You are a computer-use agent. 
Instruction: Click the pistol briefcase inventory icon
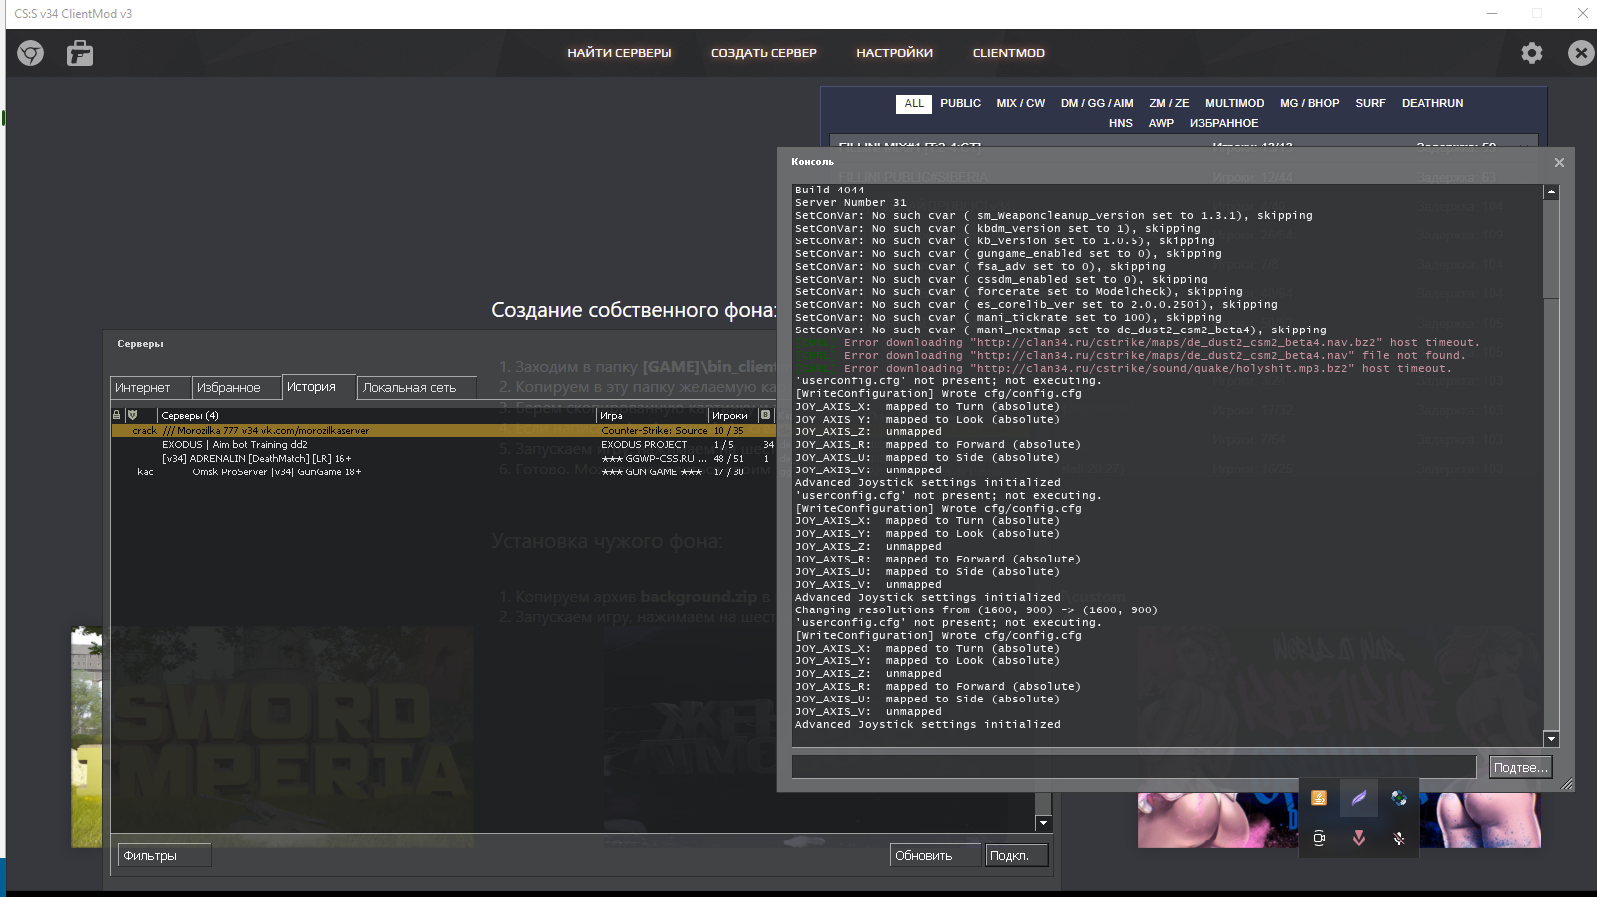click(80, 53)
